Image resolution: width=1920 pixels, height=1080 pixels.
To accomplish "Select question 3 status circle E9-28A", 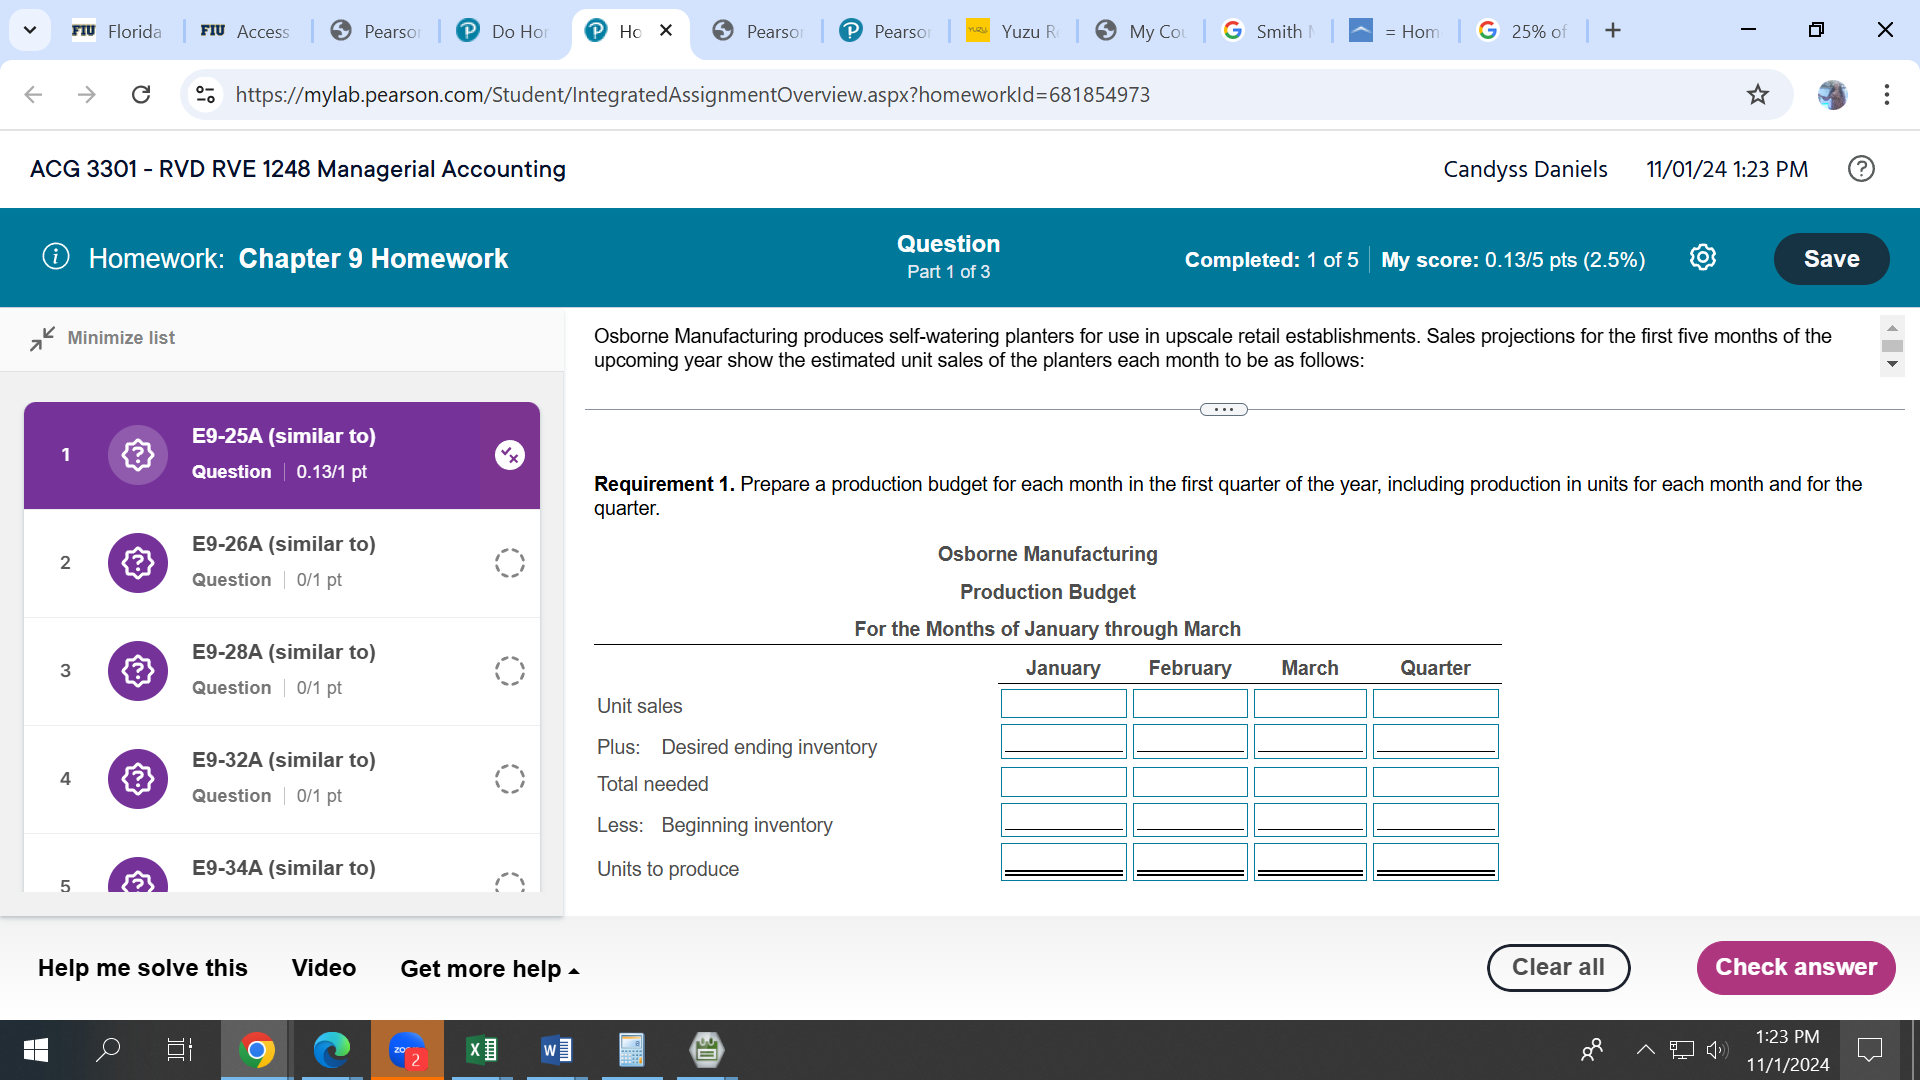I will click(509, 671).
